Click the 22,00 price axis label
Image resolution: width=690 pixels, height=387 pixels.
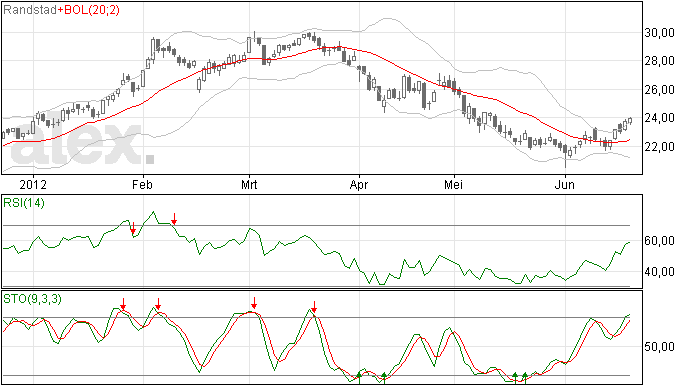coord(659,147)
